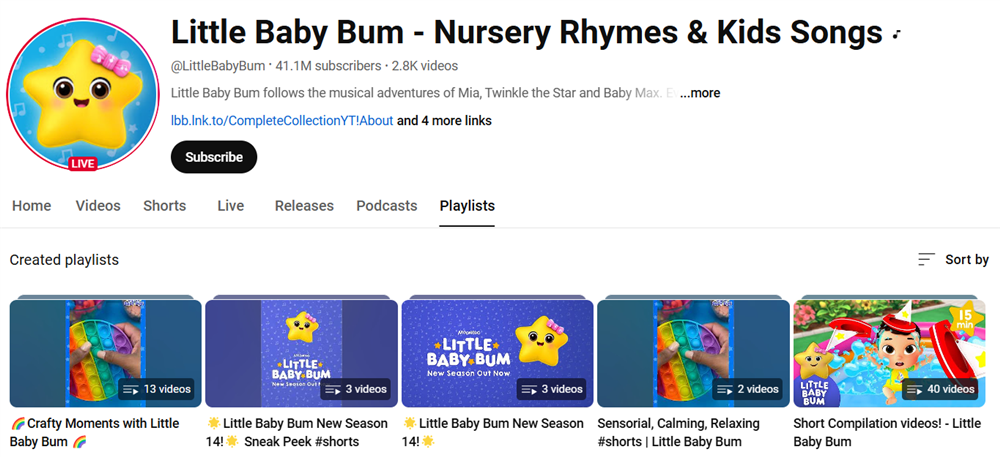The width and height of the screenshot is (1000, 457).
Task: Click the channel name heading
Action: pyautogui.click(x=527, y=33)
